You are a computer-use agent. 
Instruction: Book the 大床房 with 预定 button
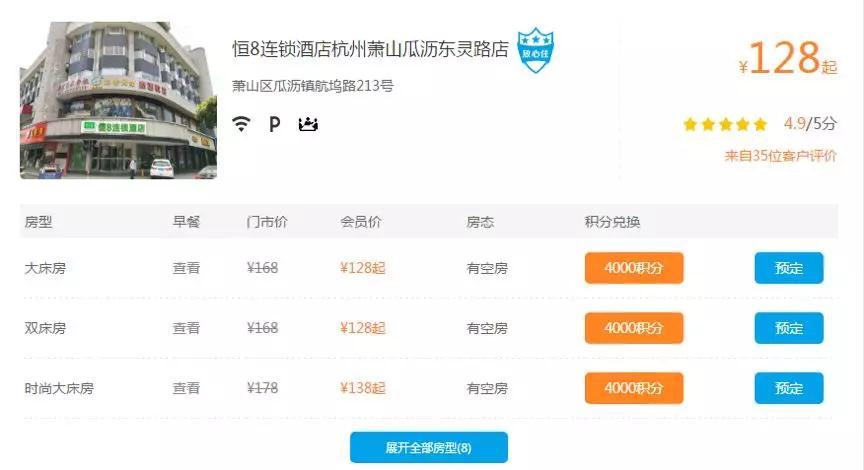tap(789, 268)
